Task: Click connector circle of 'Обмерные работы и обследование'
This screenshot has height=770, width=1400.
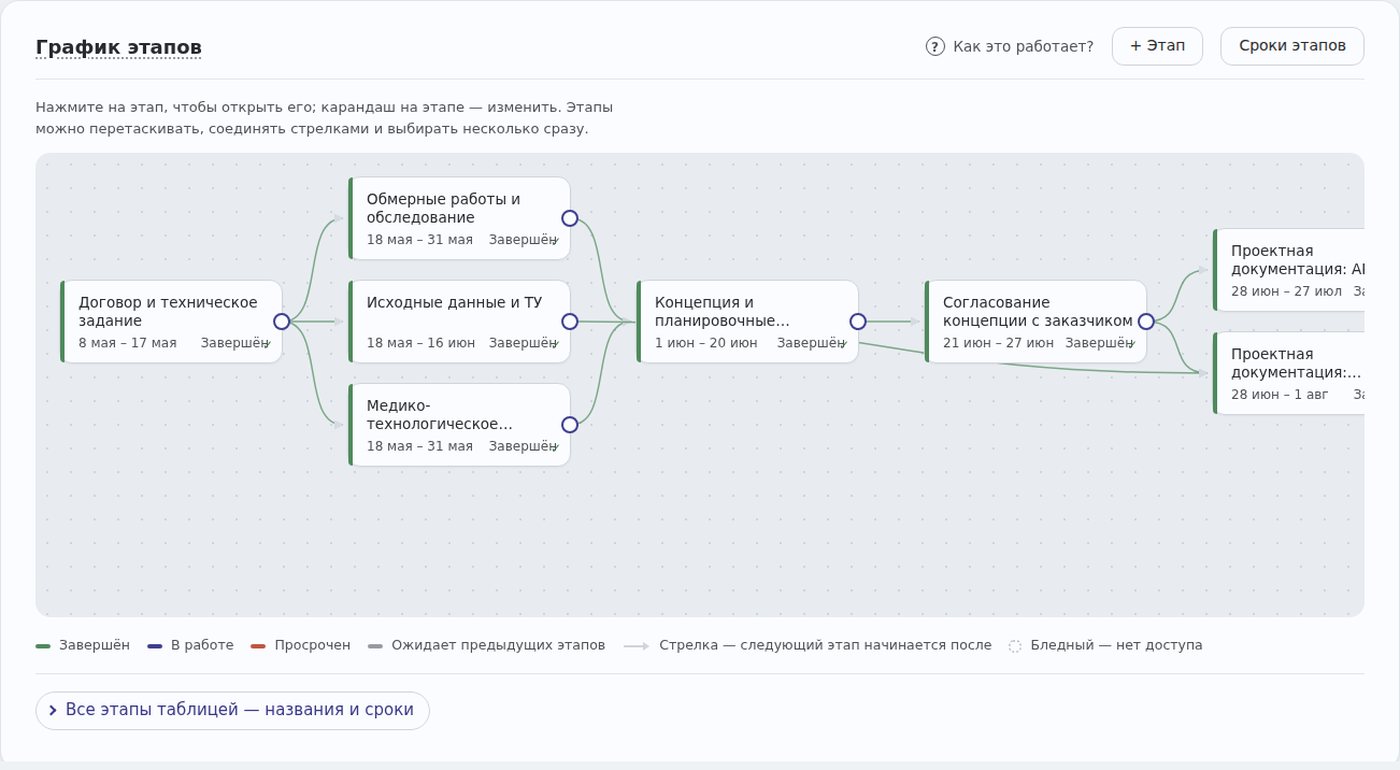Action: click(569, 218)
